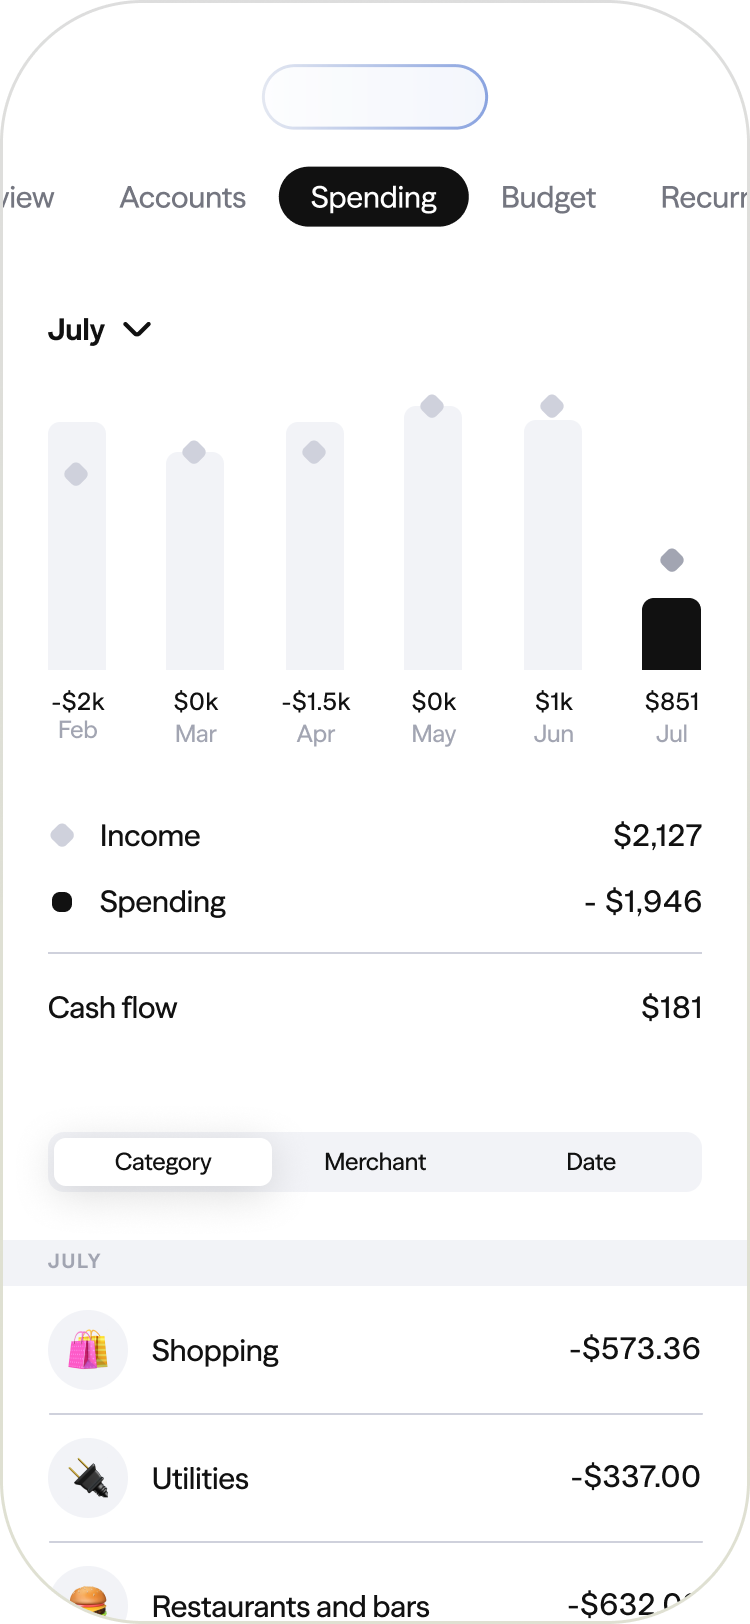Click the chevron next to July
The width and height of the screenshot is (750, 1624).
point(137,329)
